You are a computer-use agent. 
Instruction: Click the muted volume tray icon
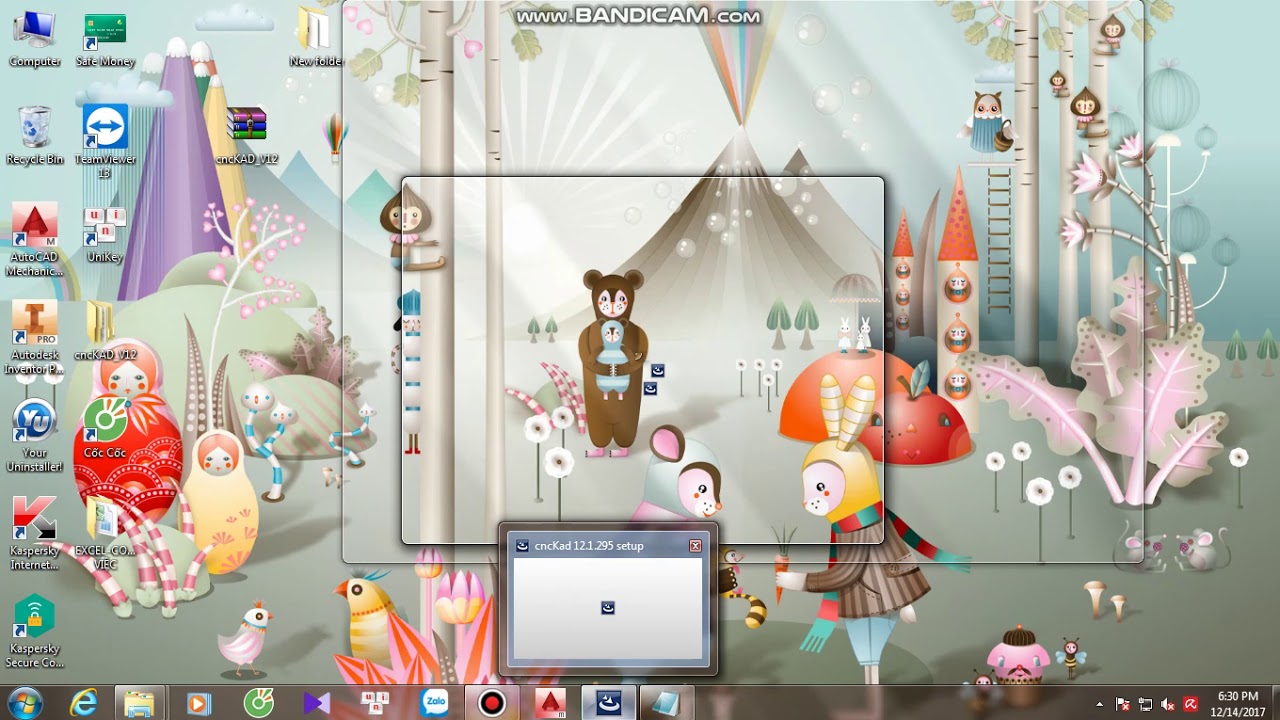1168,704
